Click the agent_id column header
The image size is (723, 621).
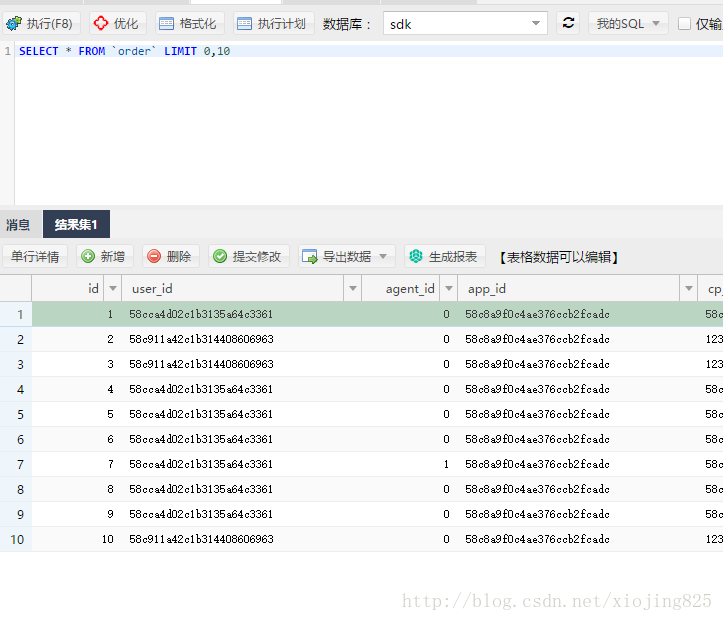[401, 289]
